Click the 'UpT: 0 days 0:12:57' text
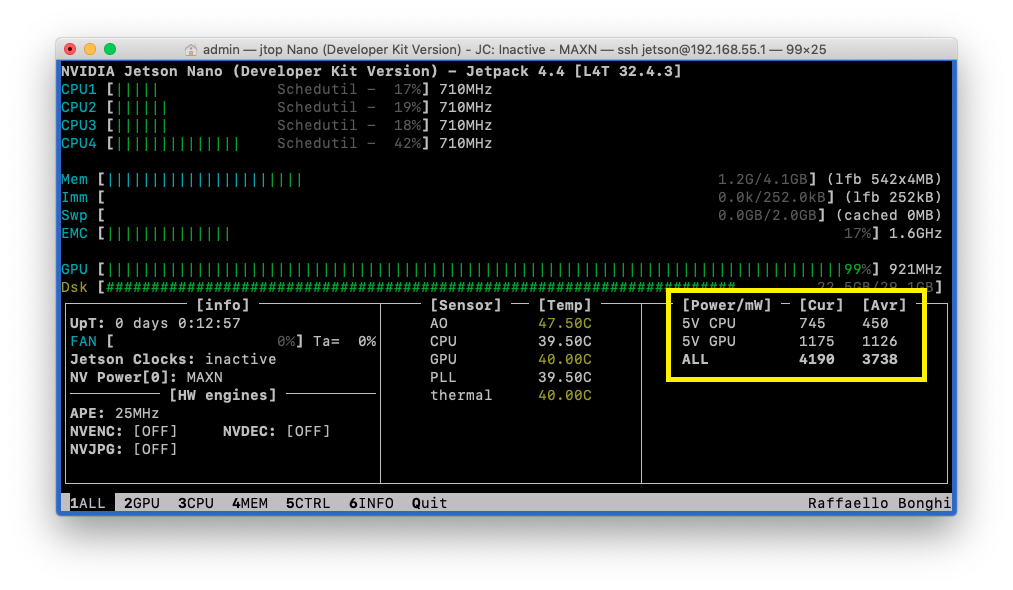Viewport: 1013px width, 590px height. point(155,323)
